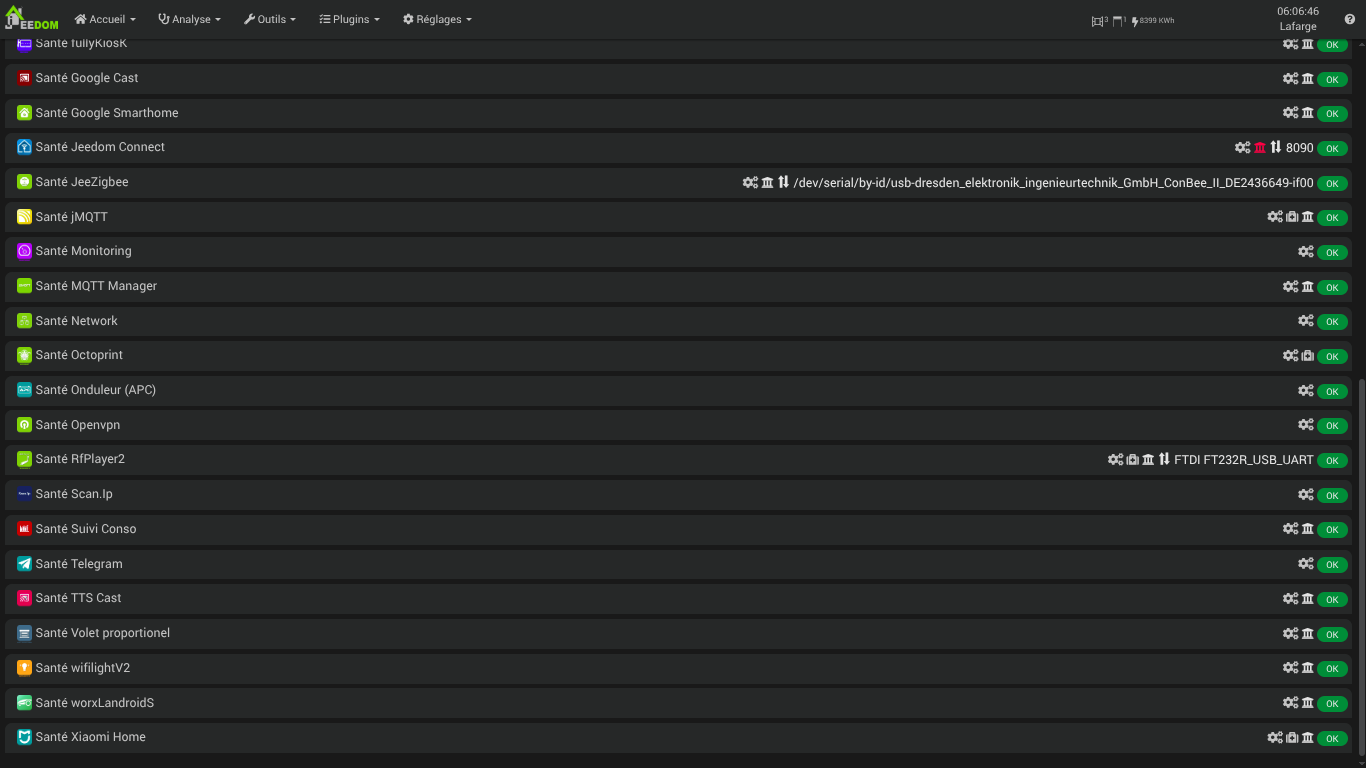Screen dimensions: 1366x768
Task: Click the Santé Google Smarthome plugin icon
Action: (24, 113)
